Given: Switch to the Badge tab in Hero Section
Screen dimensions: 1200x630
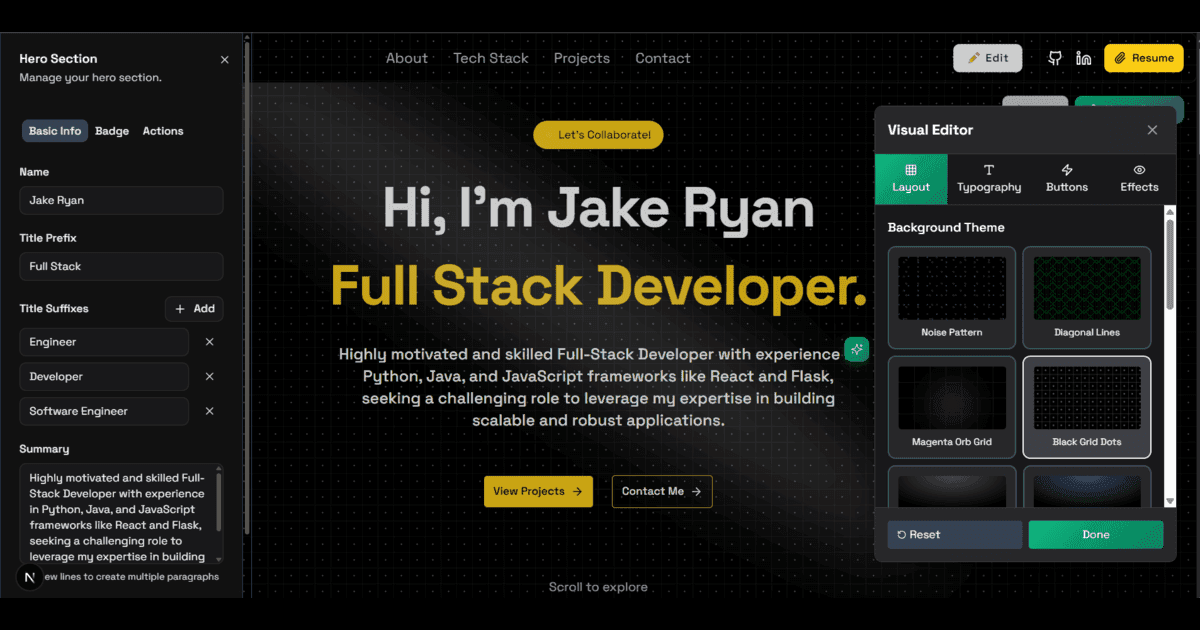Looking at the screenshot, I should (111, 131).
